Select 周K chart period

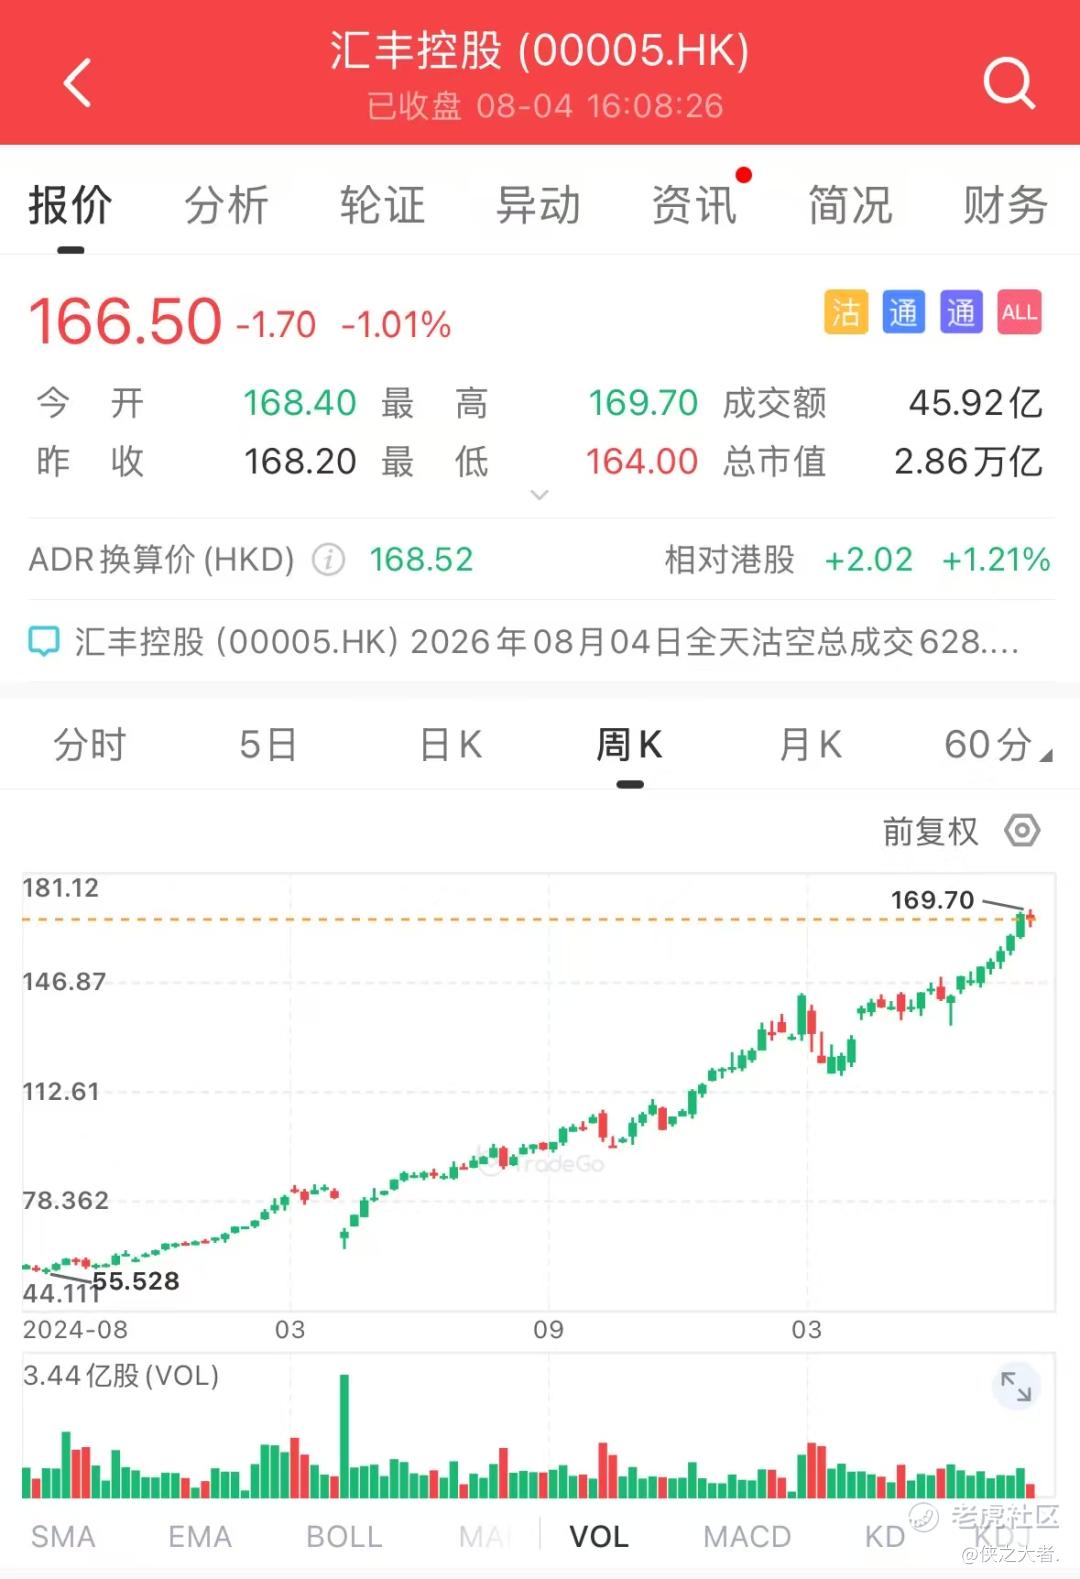point(630,745)
